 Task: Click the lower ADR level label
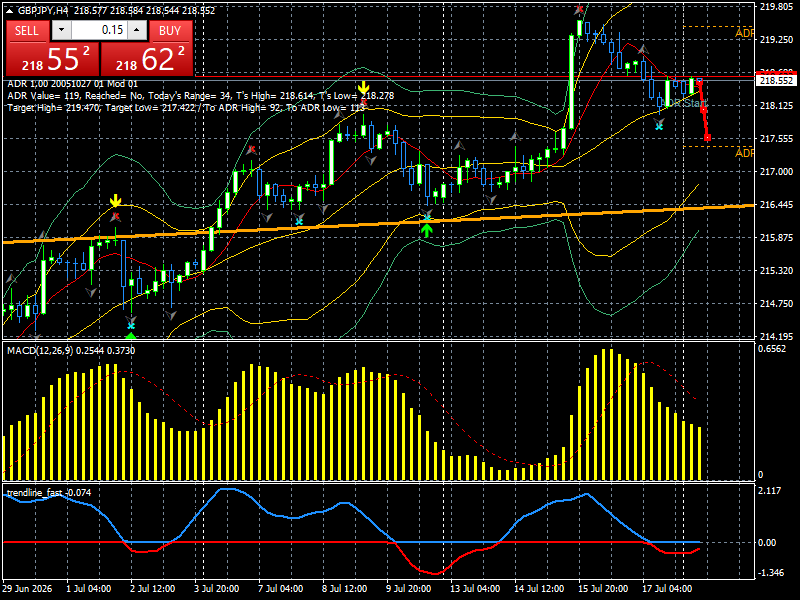coord(744,153)
